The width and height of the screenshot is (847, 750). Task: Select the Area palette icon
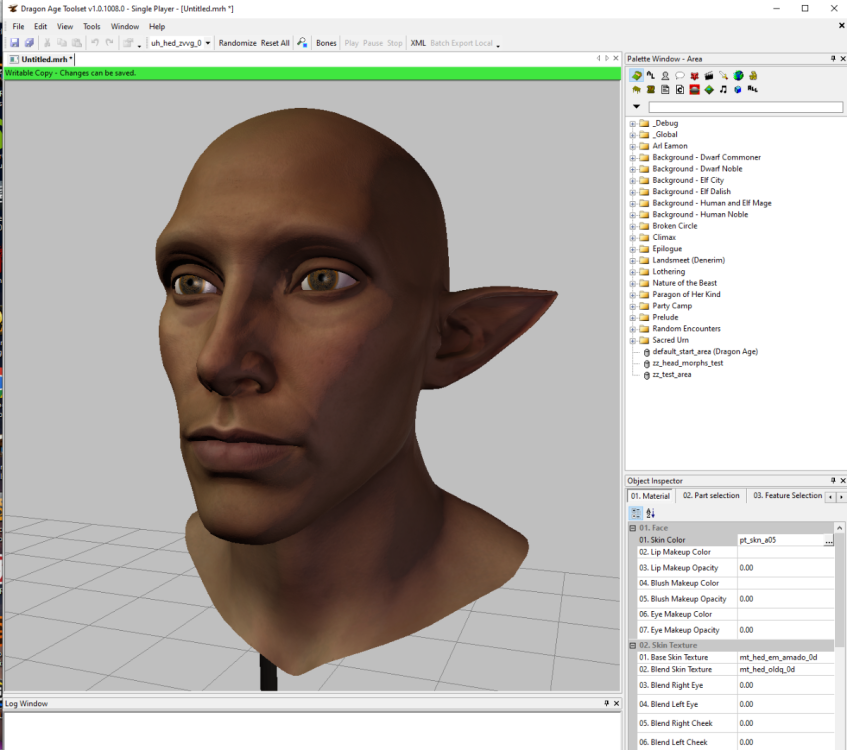[636, 75]
